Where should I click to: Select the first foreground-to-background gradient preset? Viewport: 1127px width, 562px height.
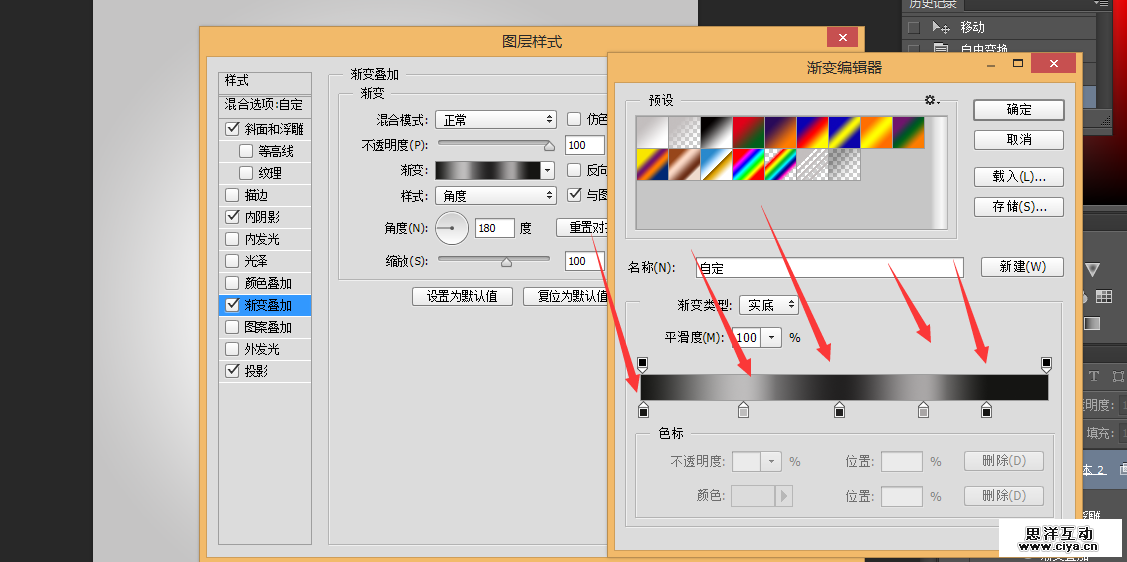pyautogui.click(x=652, y=132)
